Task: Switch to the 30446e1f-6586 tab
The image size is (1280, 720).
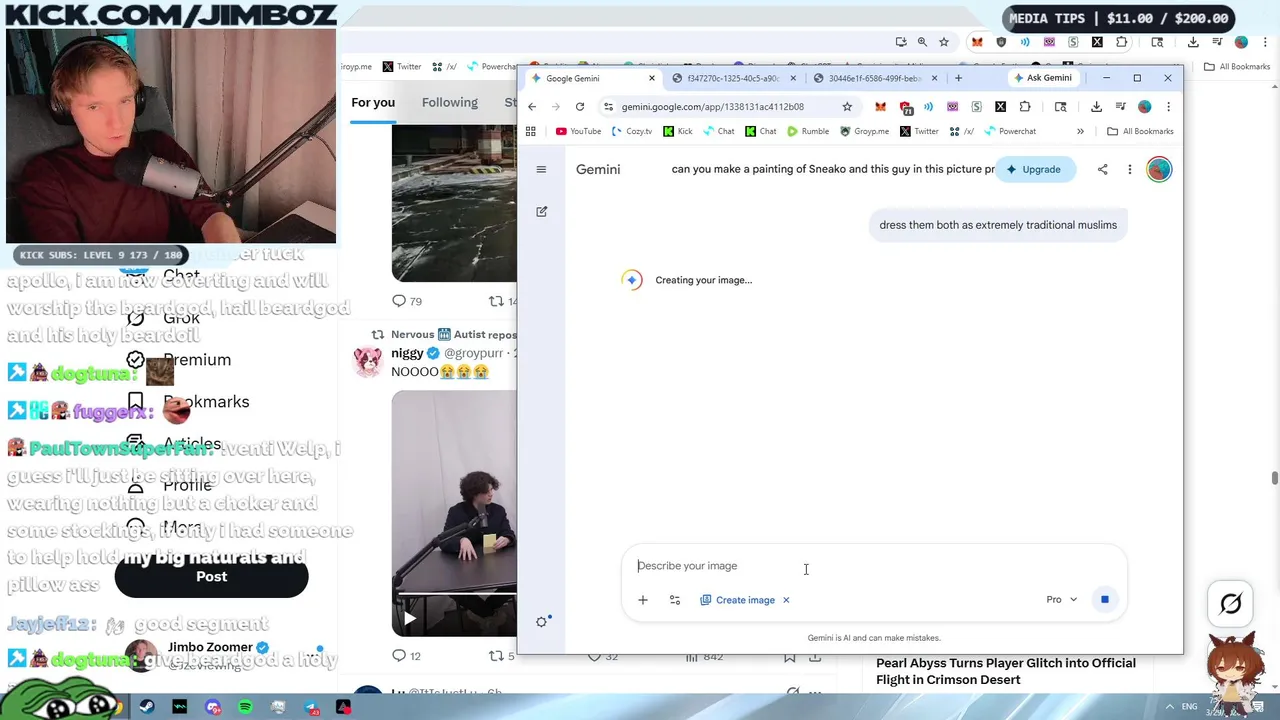Action: pyautogui.click(x=874, y=78)
